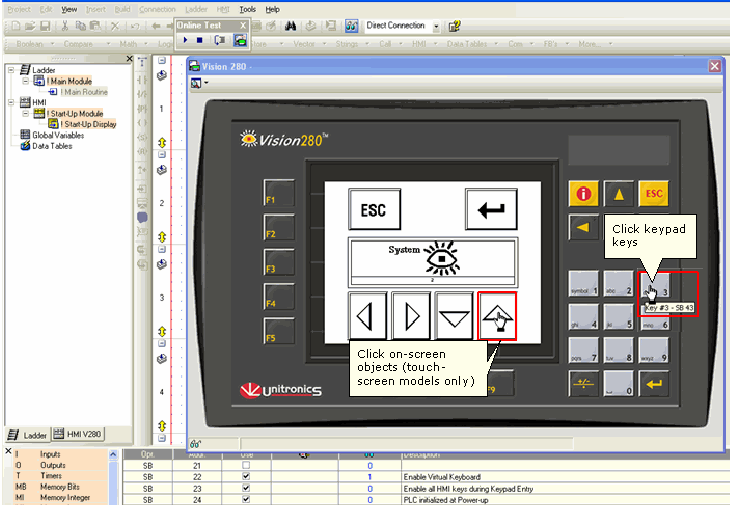
Task: Click the yellow up-arrow key on keypad
Action: (x=619, y=193)
